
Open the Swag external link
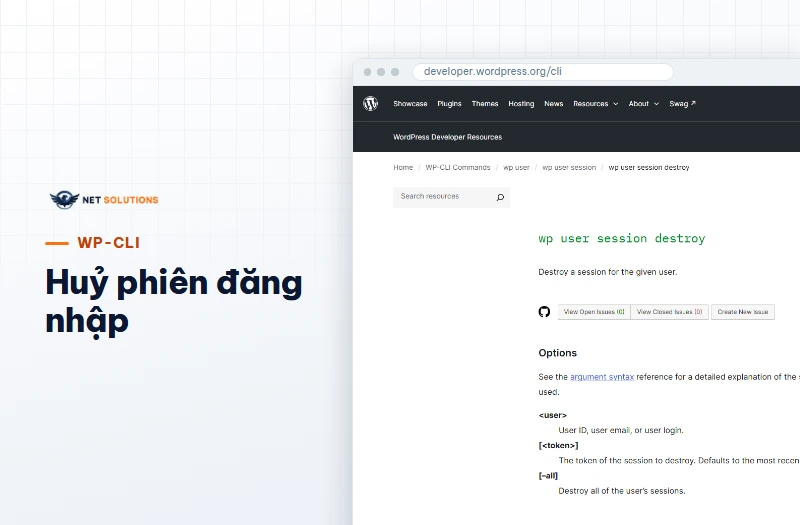(682, 104)
